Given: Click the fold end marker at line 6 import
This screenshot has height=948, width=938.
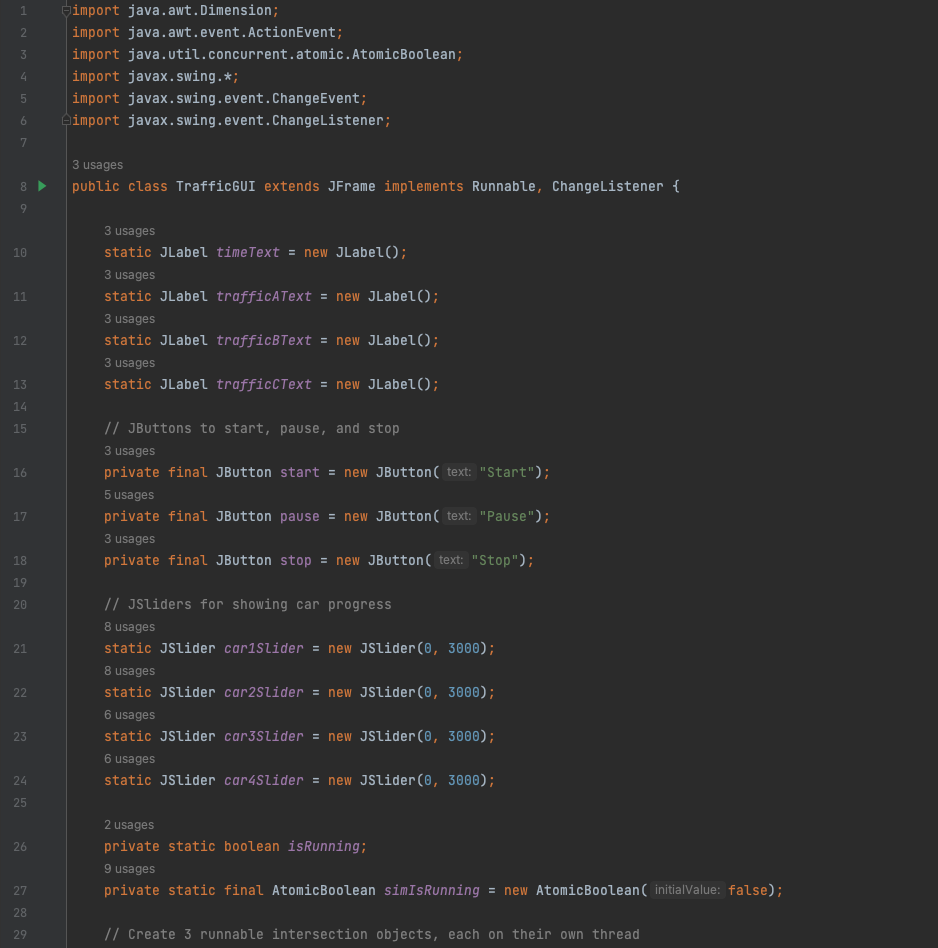Looking at the screenshot, I should coord(67,120).
